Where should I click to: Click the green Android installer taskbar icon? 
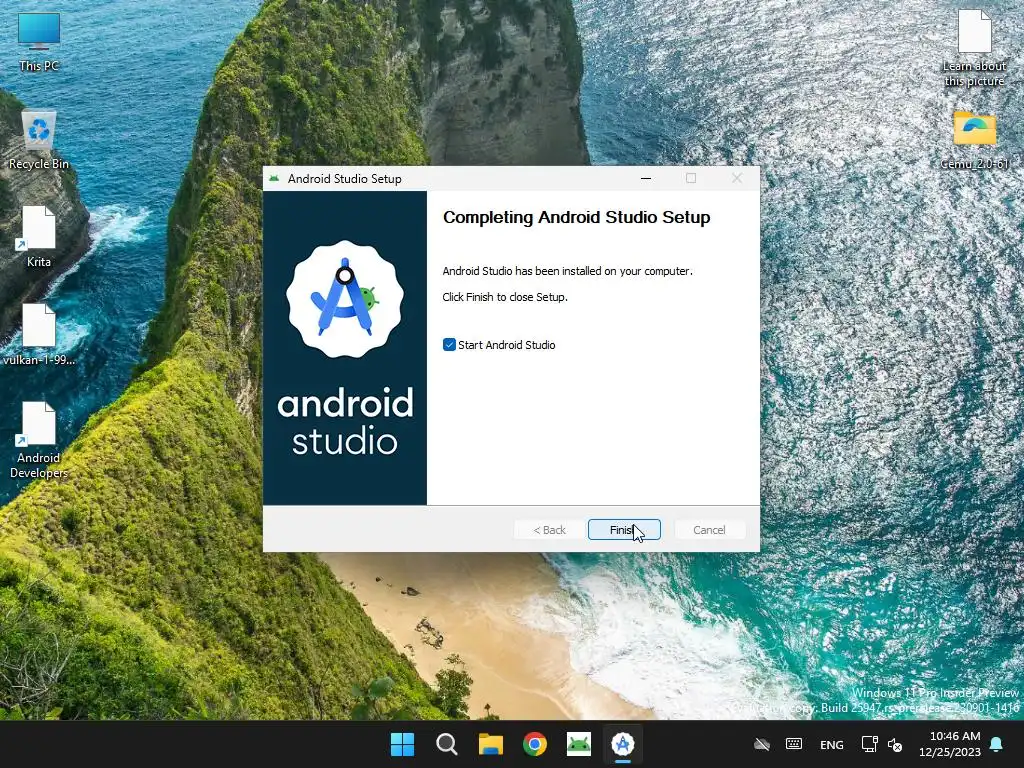click(579, 744)
